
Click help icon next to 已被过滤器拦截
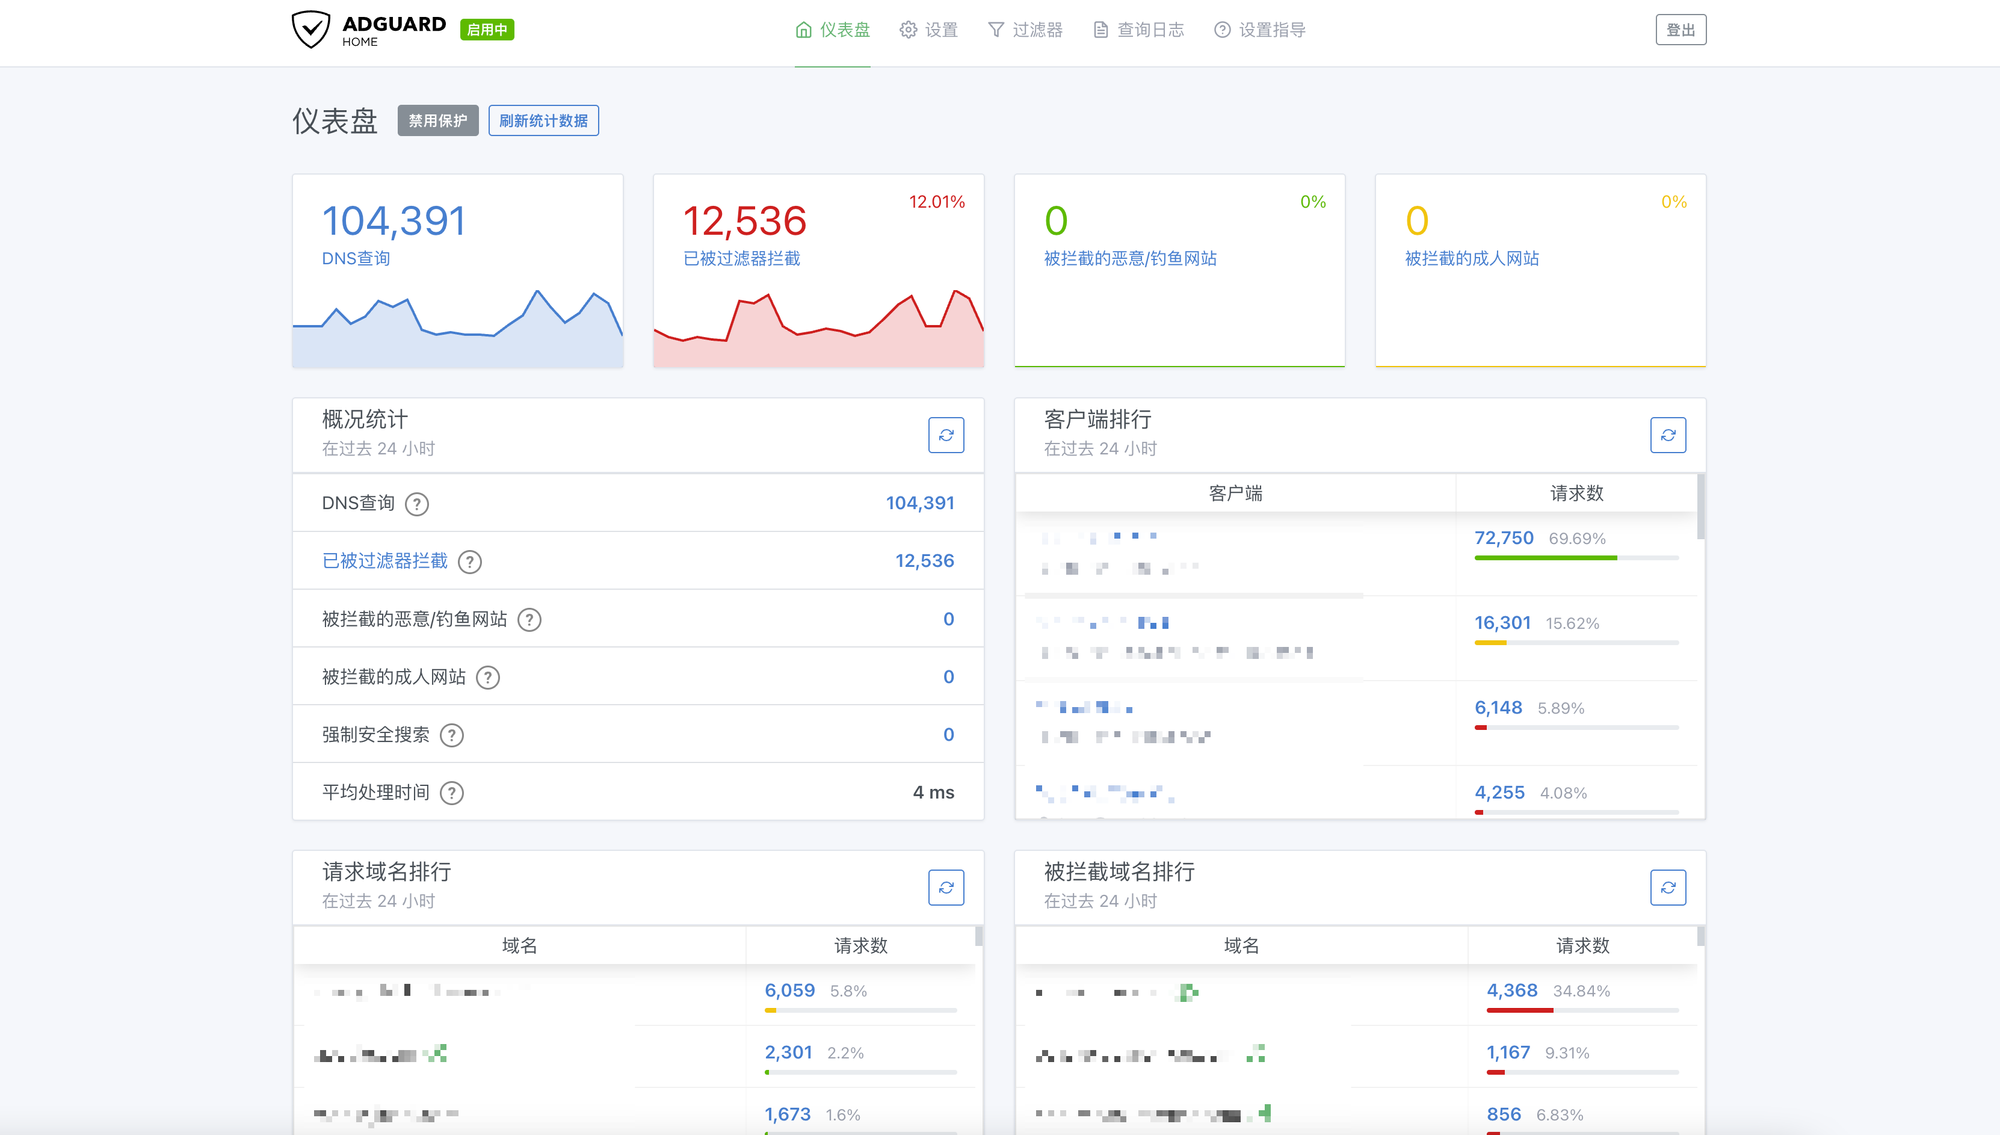[470, 562]
